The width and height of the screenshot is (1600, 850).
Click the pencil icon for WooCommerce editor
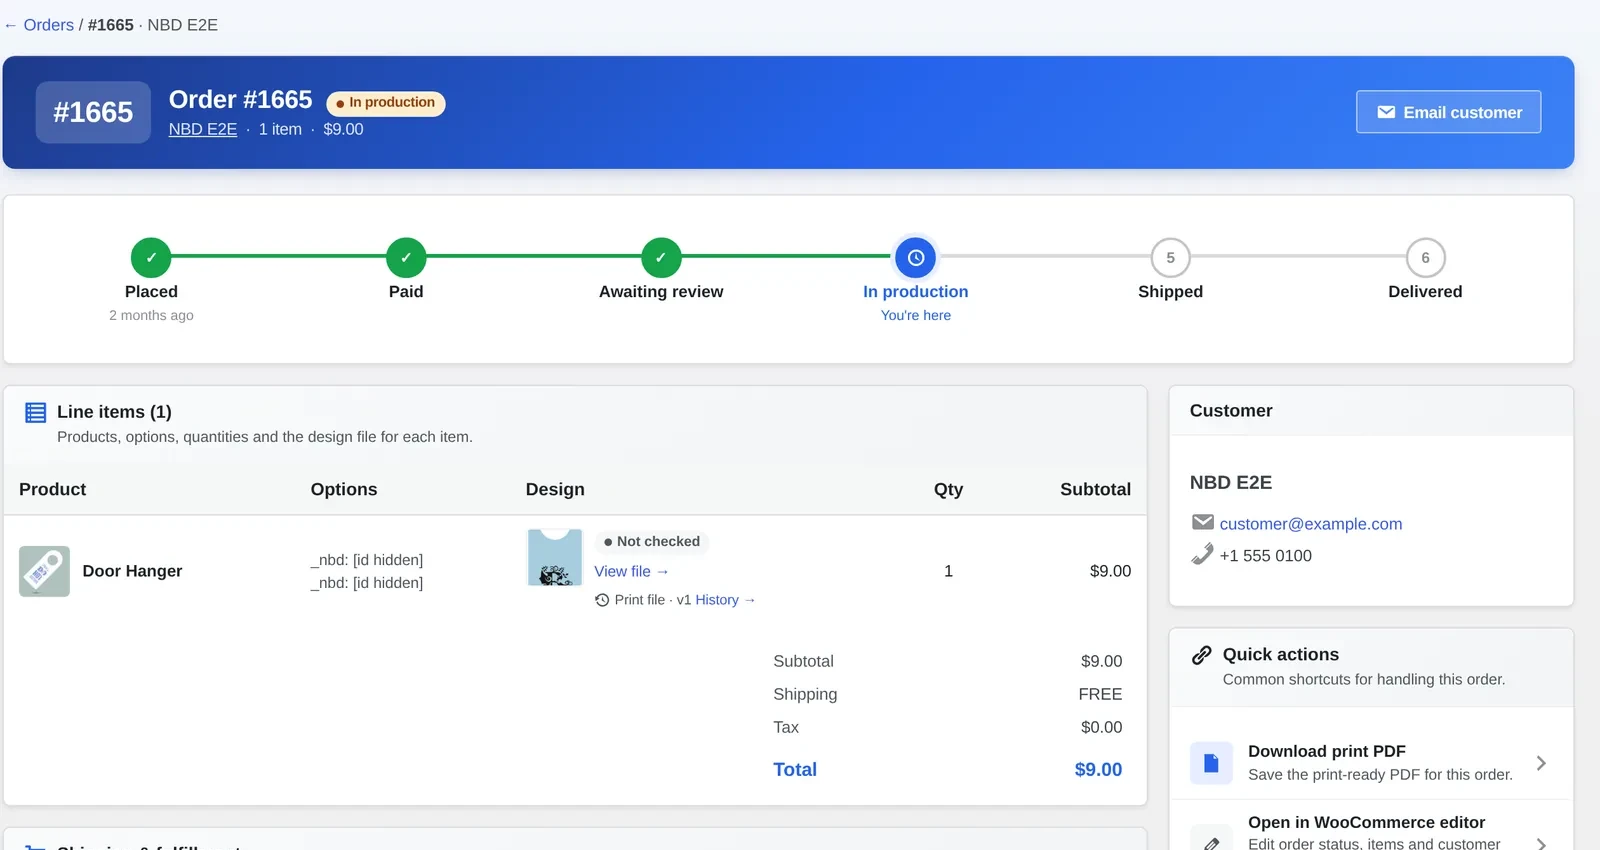coord(1211,843)
